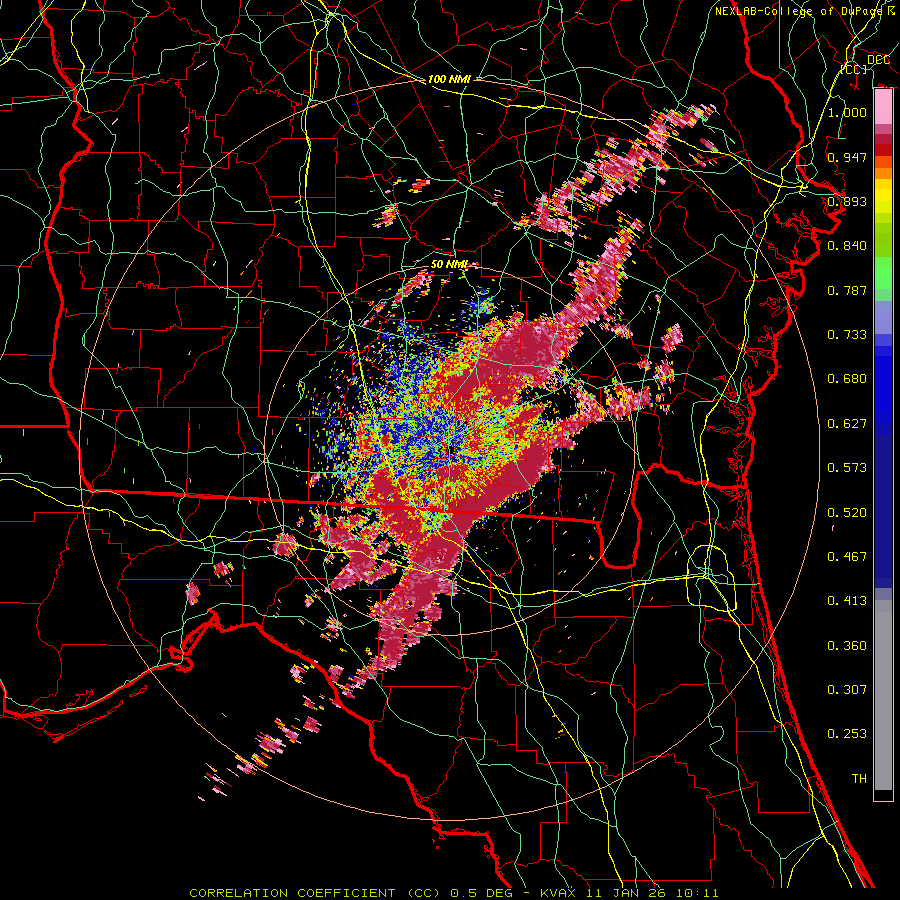Select the 0.840 legend value
This screenshot has width=900, height=900.
847,246
